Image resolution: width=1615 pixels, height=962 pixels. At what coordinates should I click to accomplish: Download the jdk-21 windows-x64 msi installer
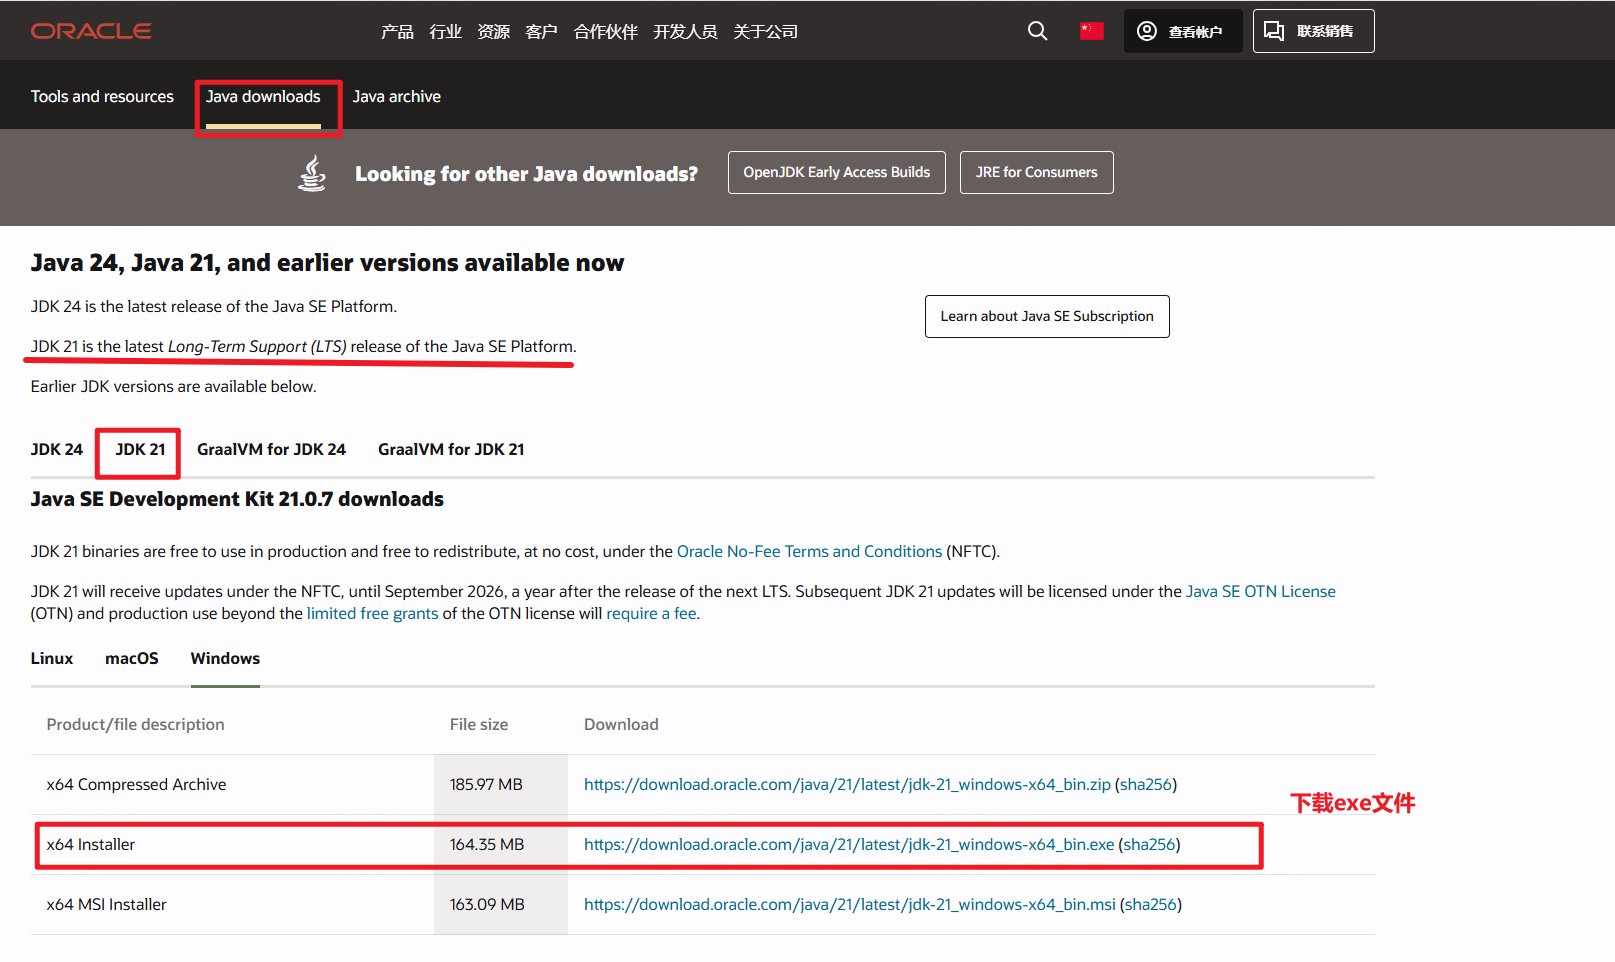click(x=850, y=905)
